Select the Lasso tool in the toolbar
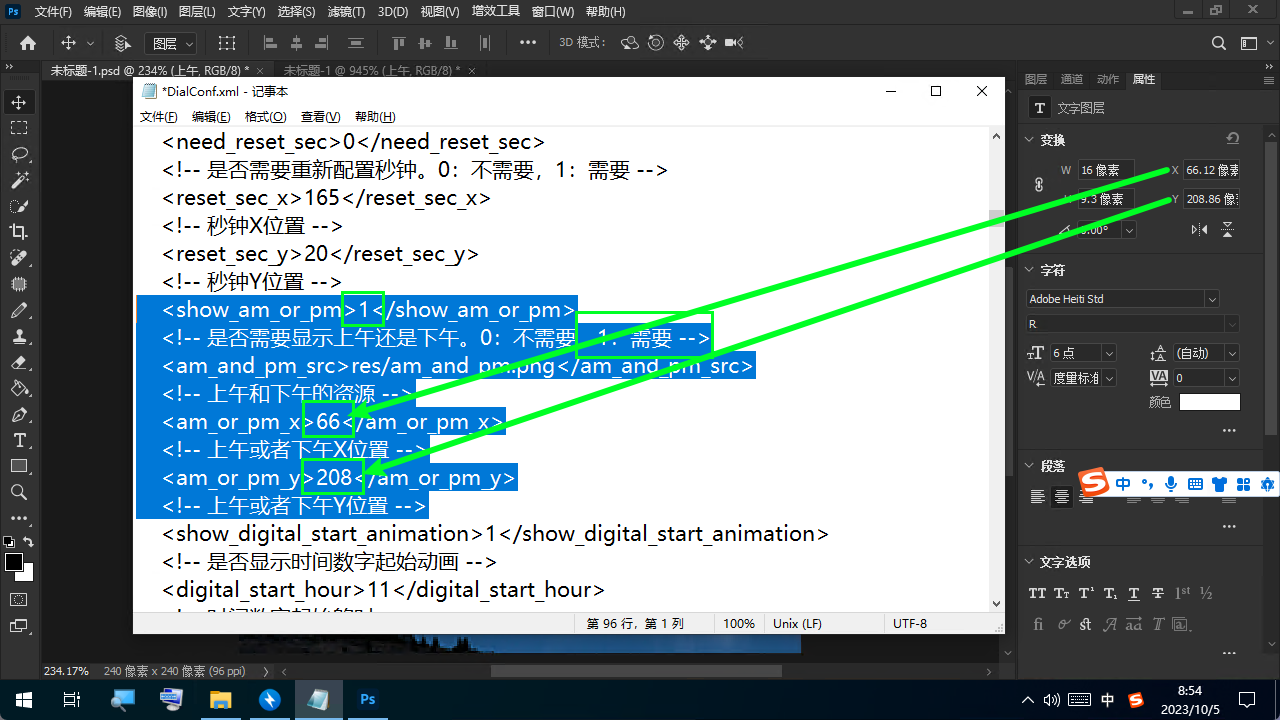The height and width of the screenshot is (720, 1280). (x=19, y=154)
